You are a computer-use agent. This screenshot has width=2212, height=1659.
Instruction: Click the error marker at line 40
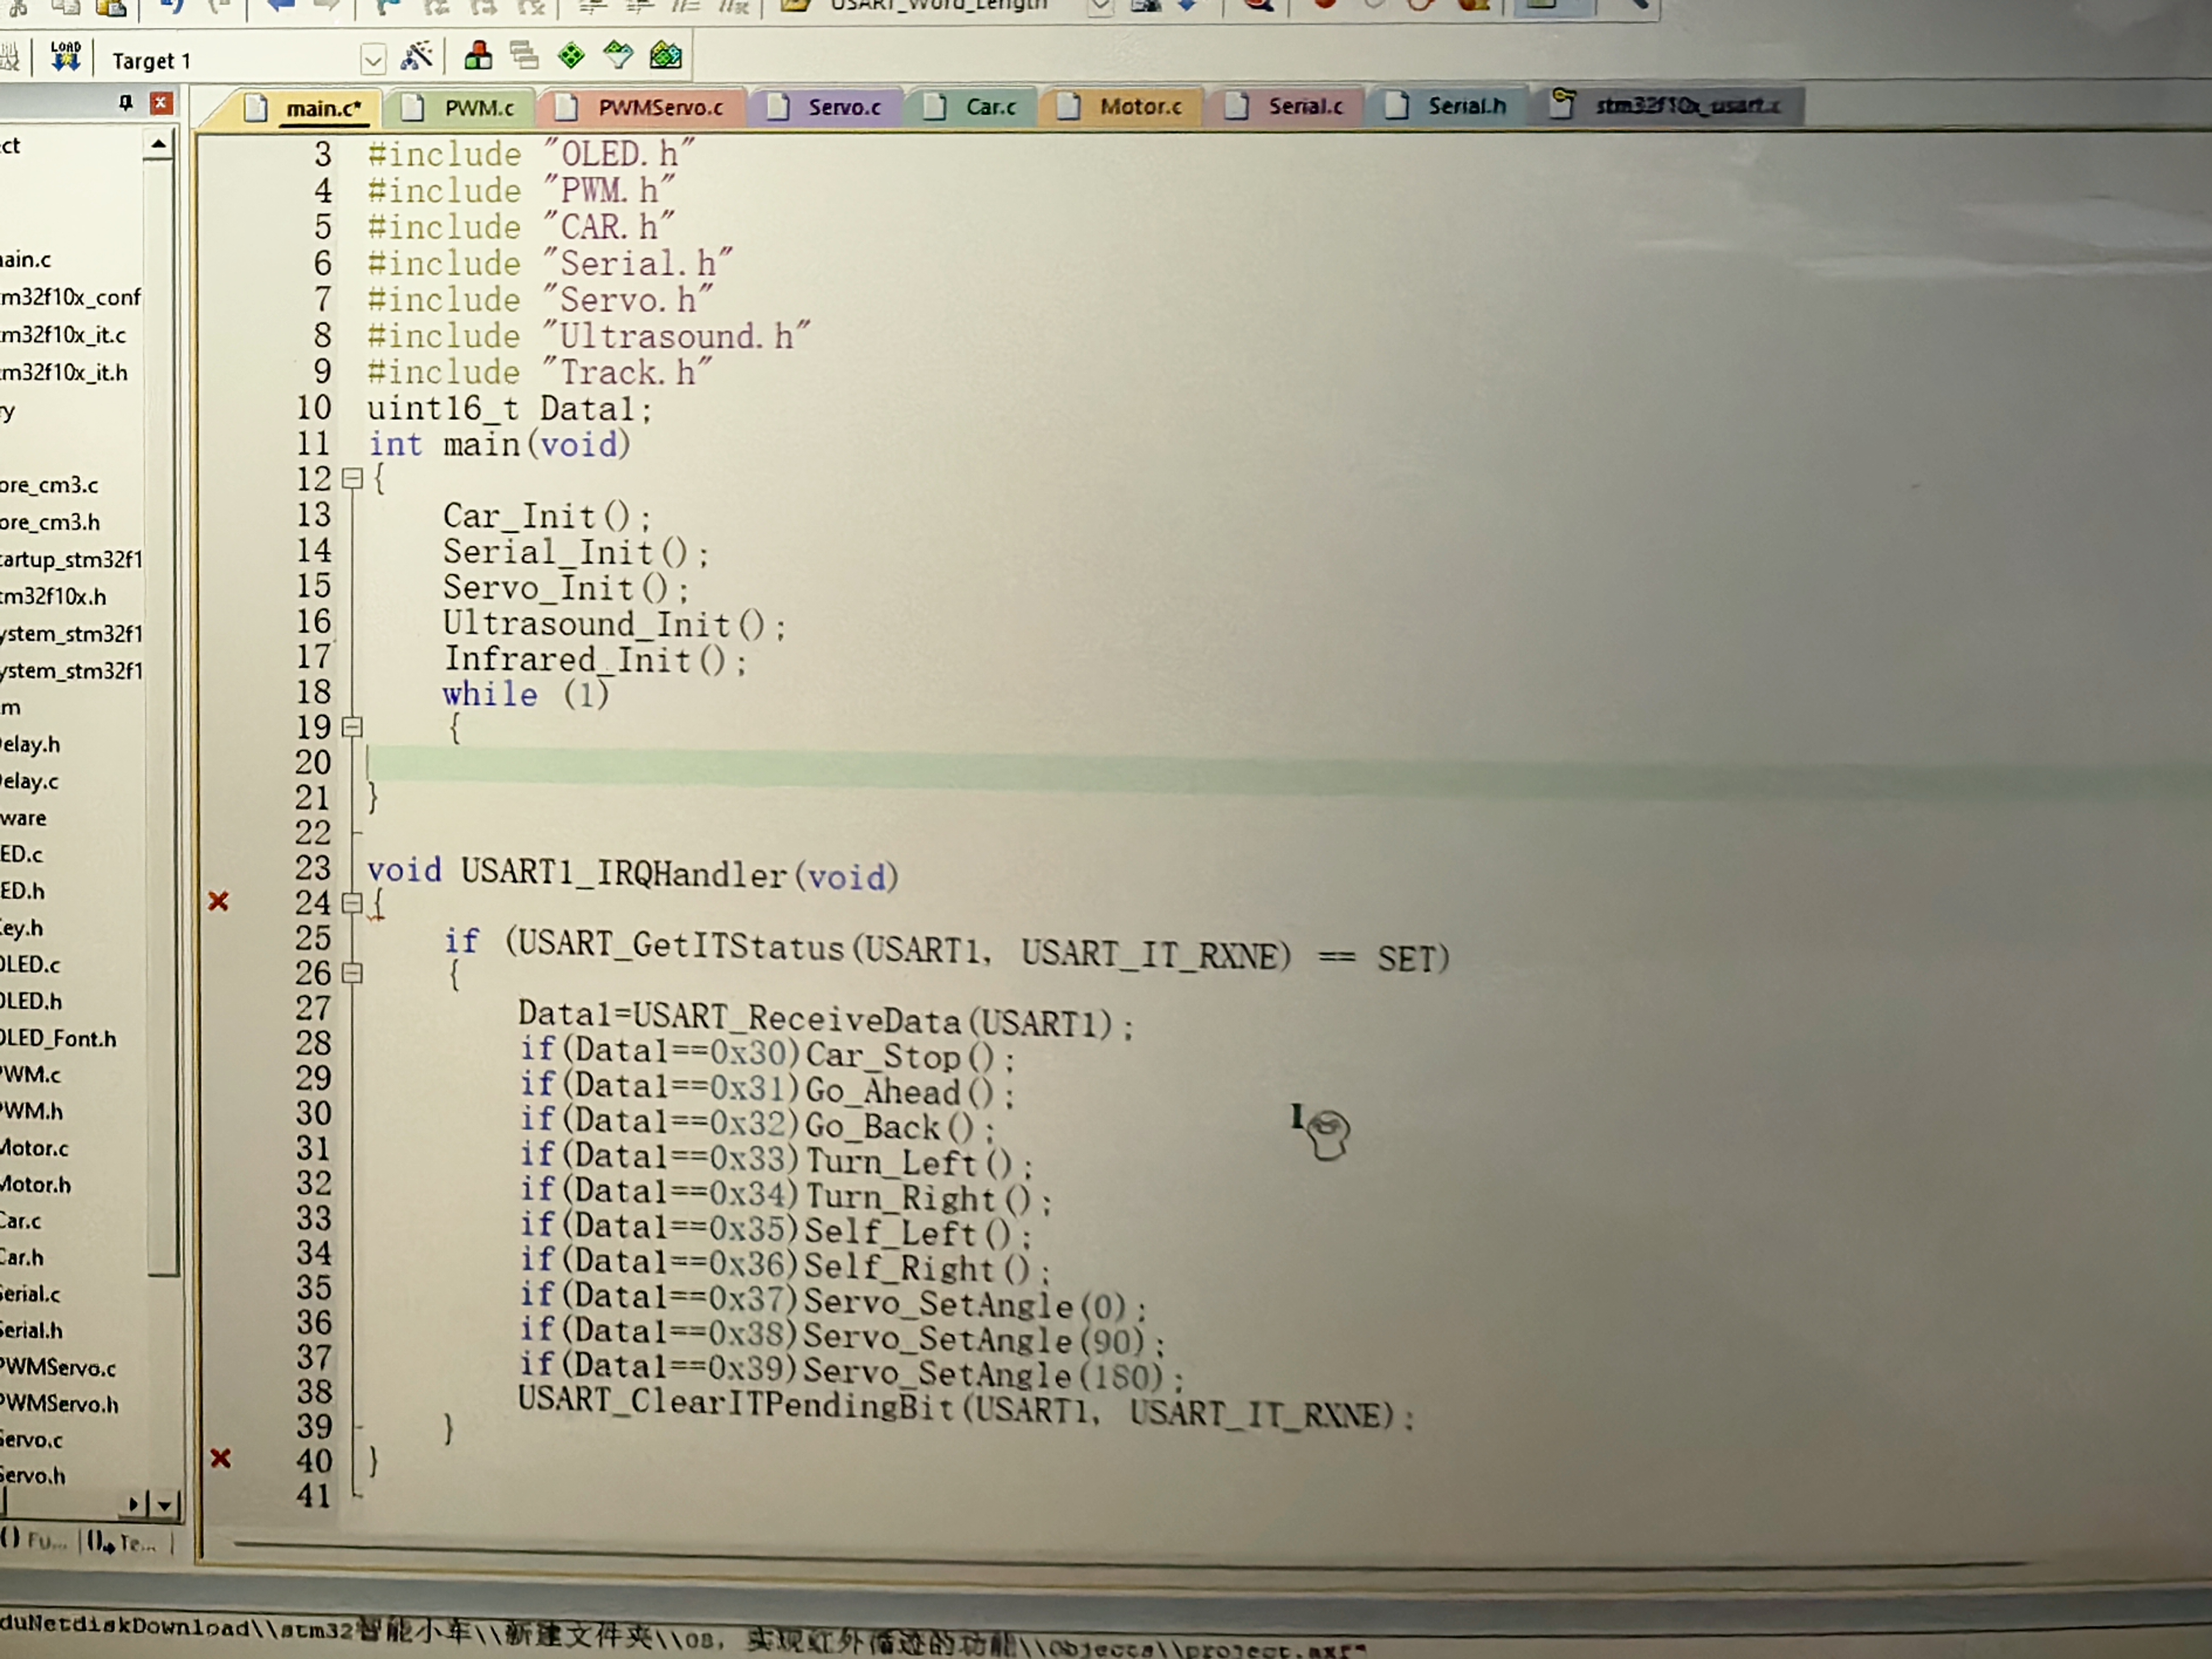tap(221, 1458)
